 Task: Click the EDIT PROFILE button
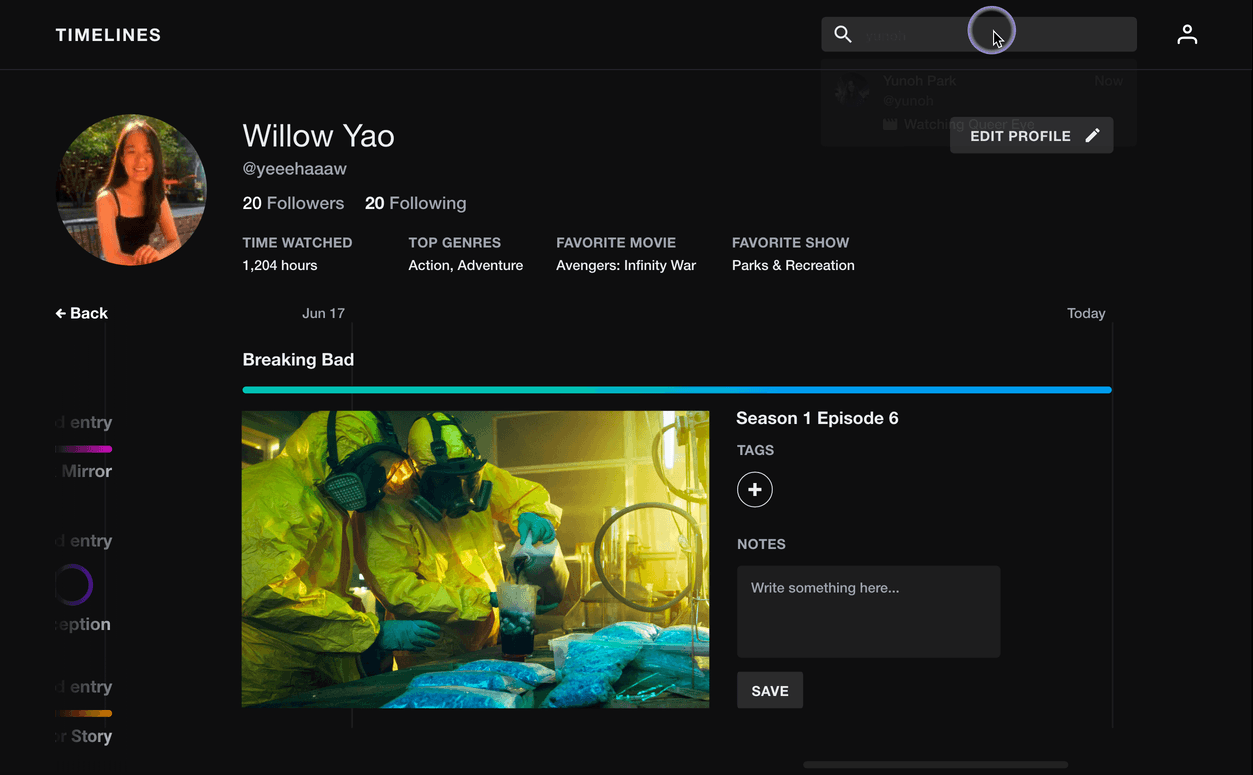(x=1031, y=136)
